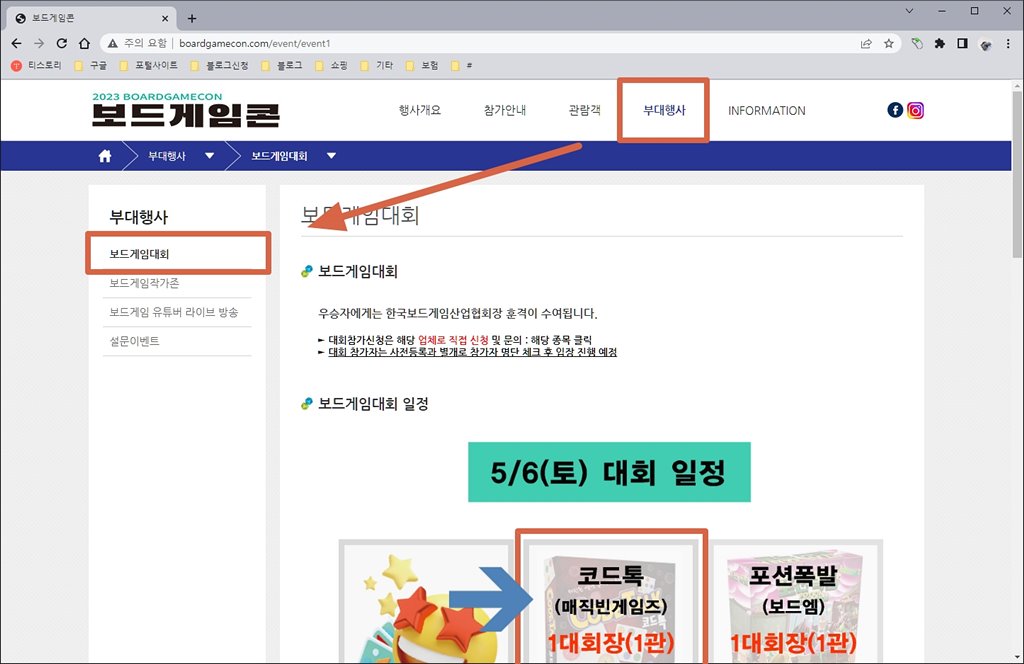Click the browser forward arrow
The width and height of the screenshot is (1024, 664).
pyautogui.click(x=39, y=43)
